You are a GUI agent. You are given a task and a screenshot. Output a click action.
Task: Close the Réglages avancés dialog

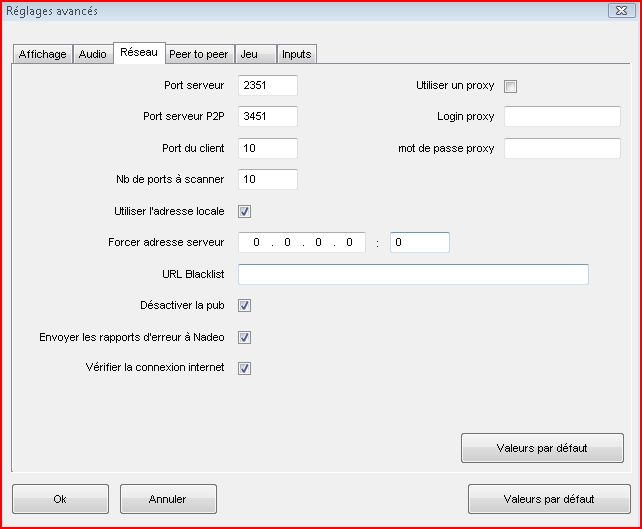[622, 11]
